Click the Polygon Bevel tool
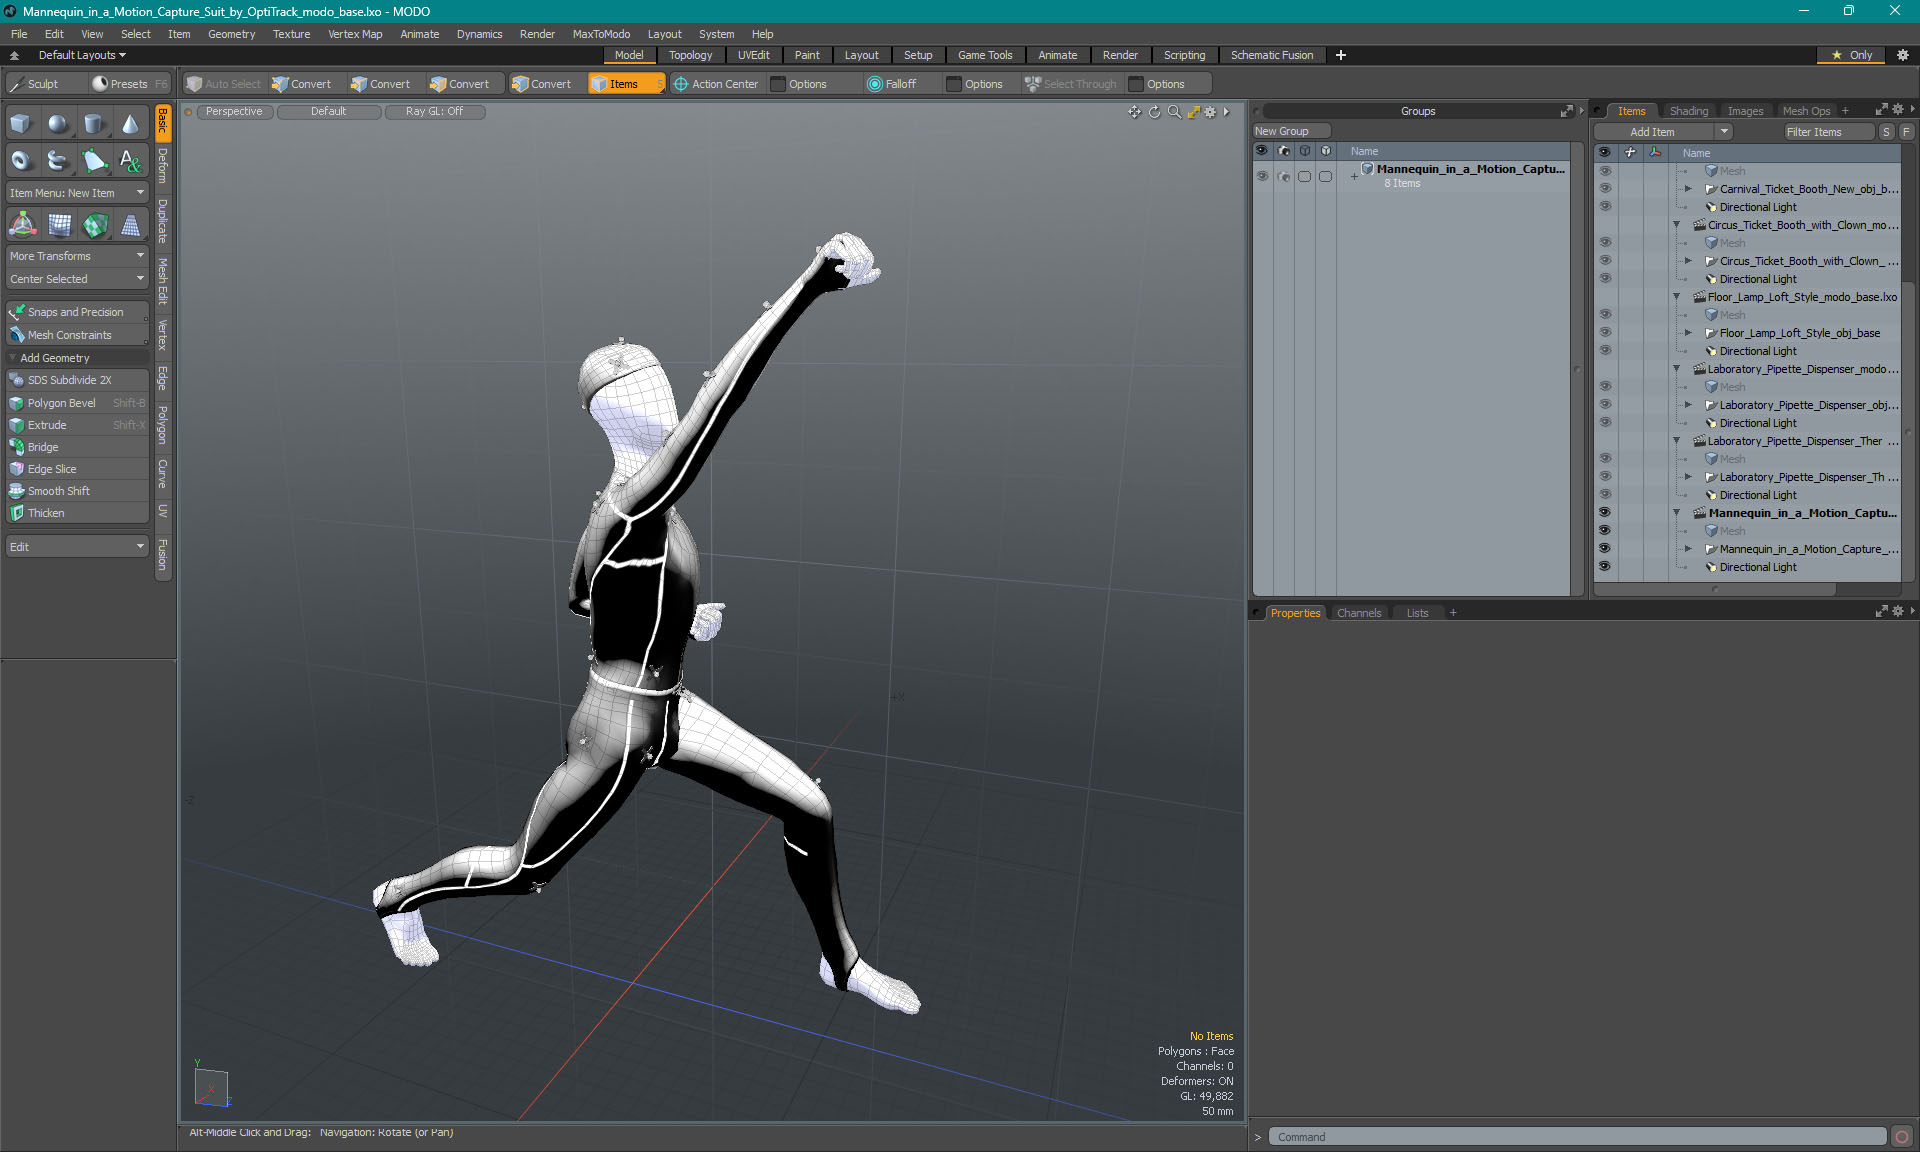This screenshot has width=1920, height=1152. tap(62, 403)
